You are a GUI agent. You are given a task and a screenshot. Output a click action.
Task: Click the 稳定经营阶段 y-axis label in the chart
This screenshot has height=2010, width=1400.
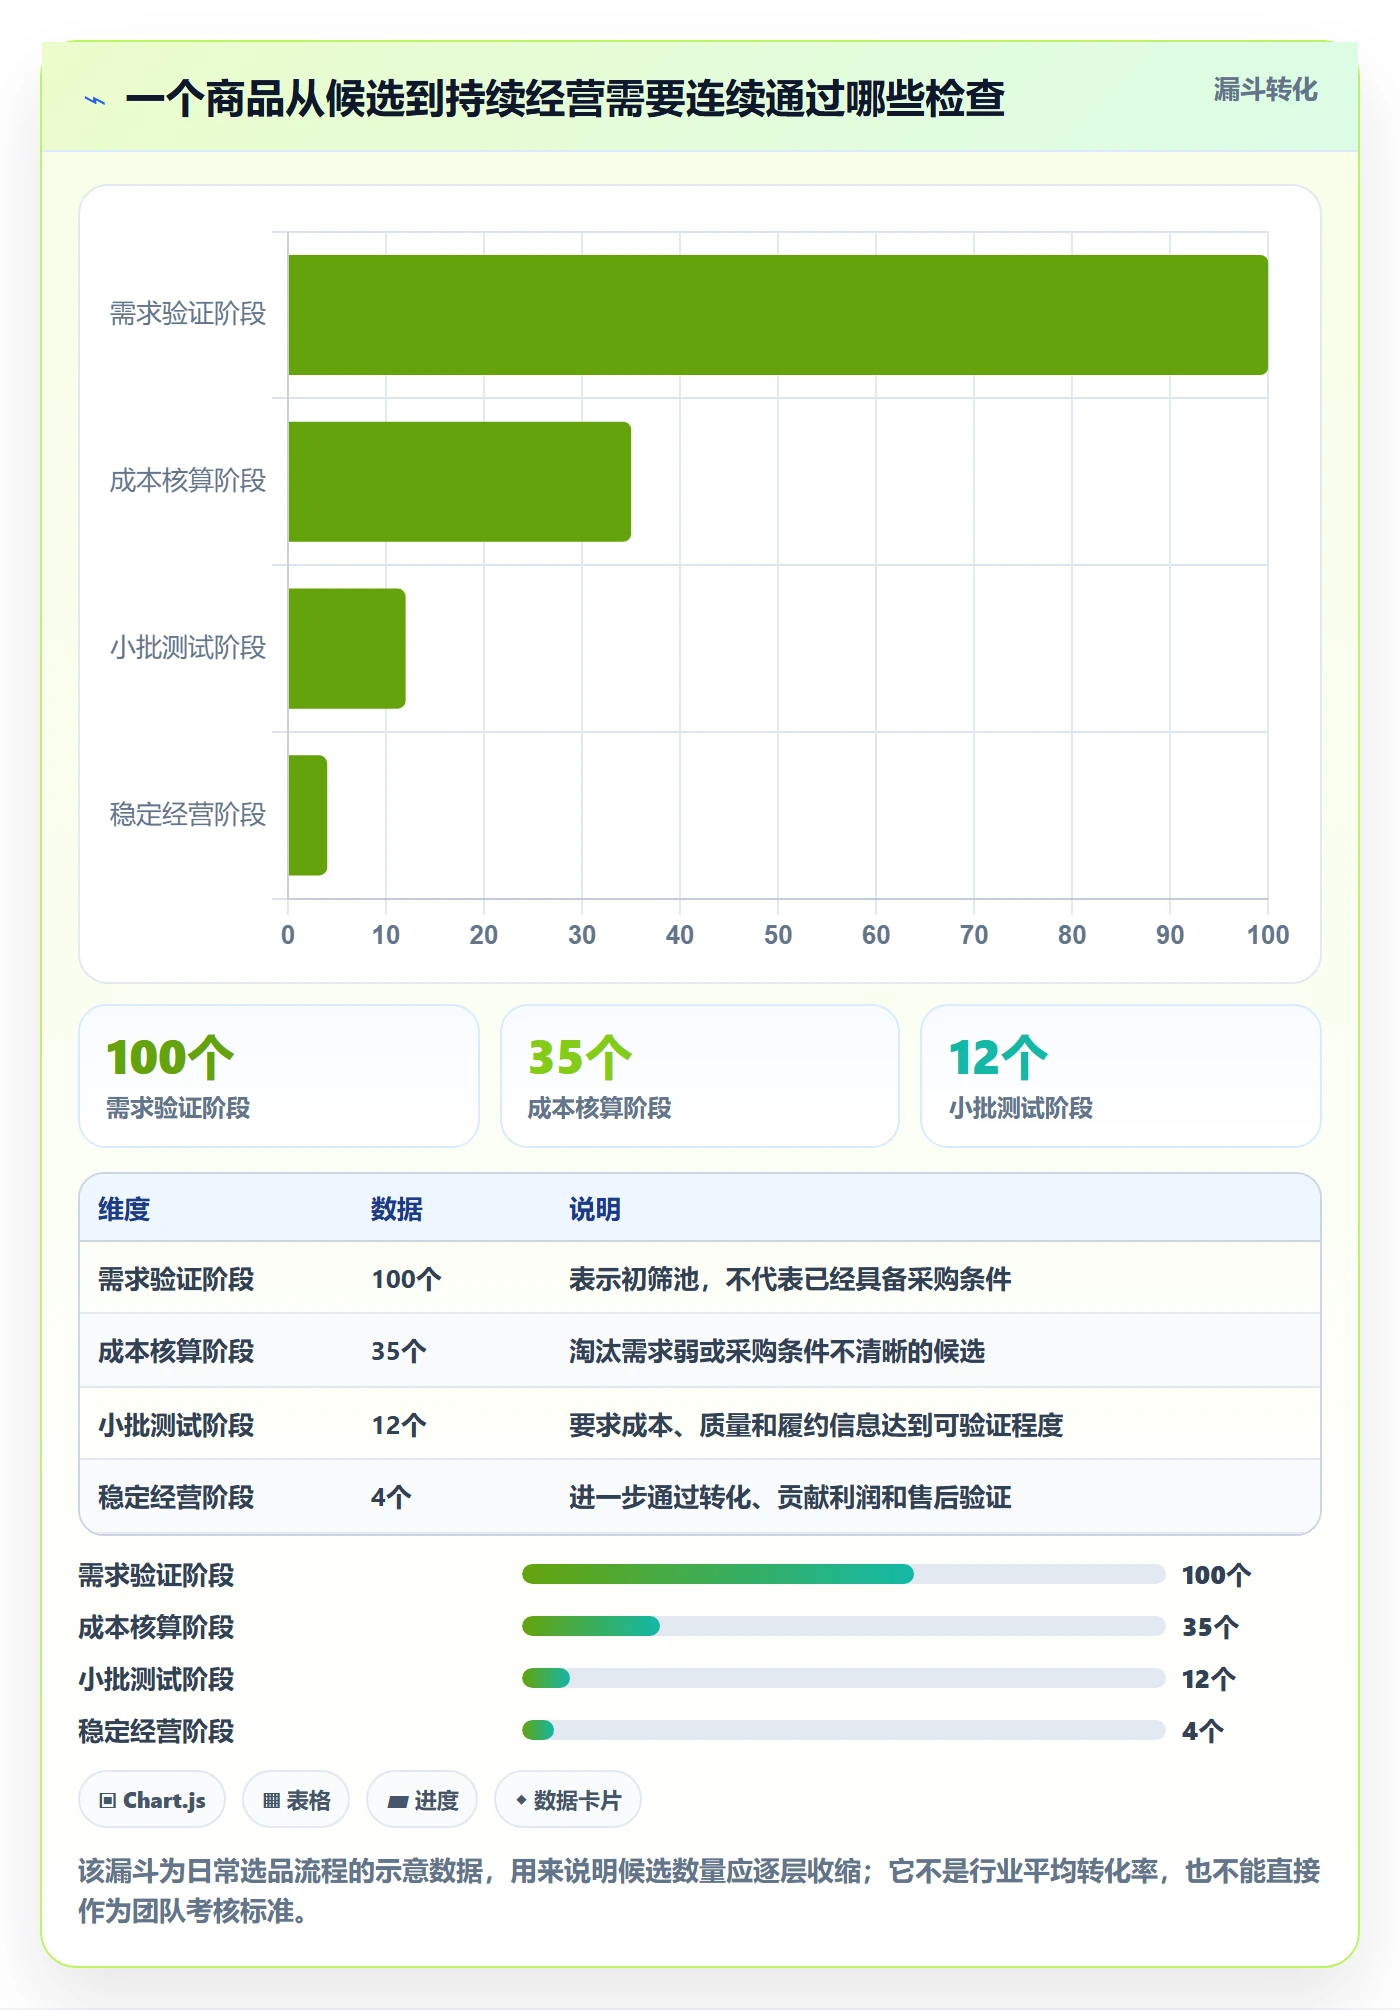[x=188, y=815]
